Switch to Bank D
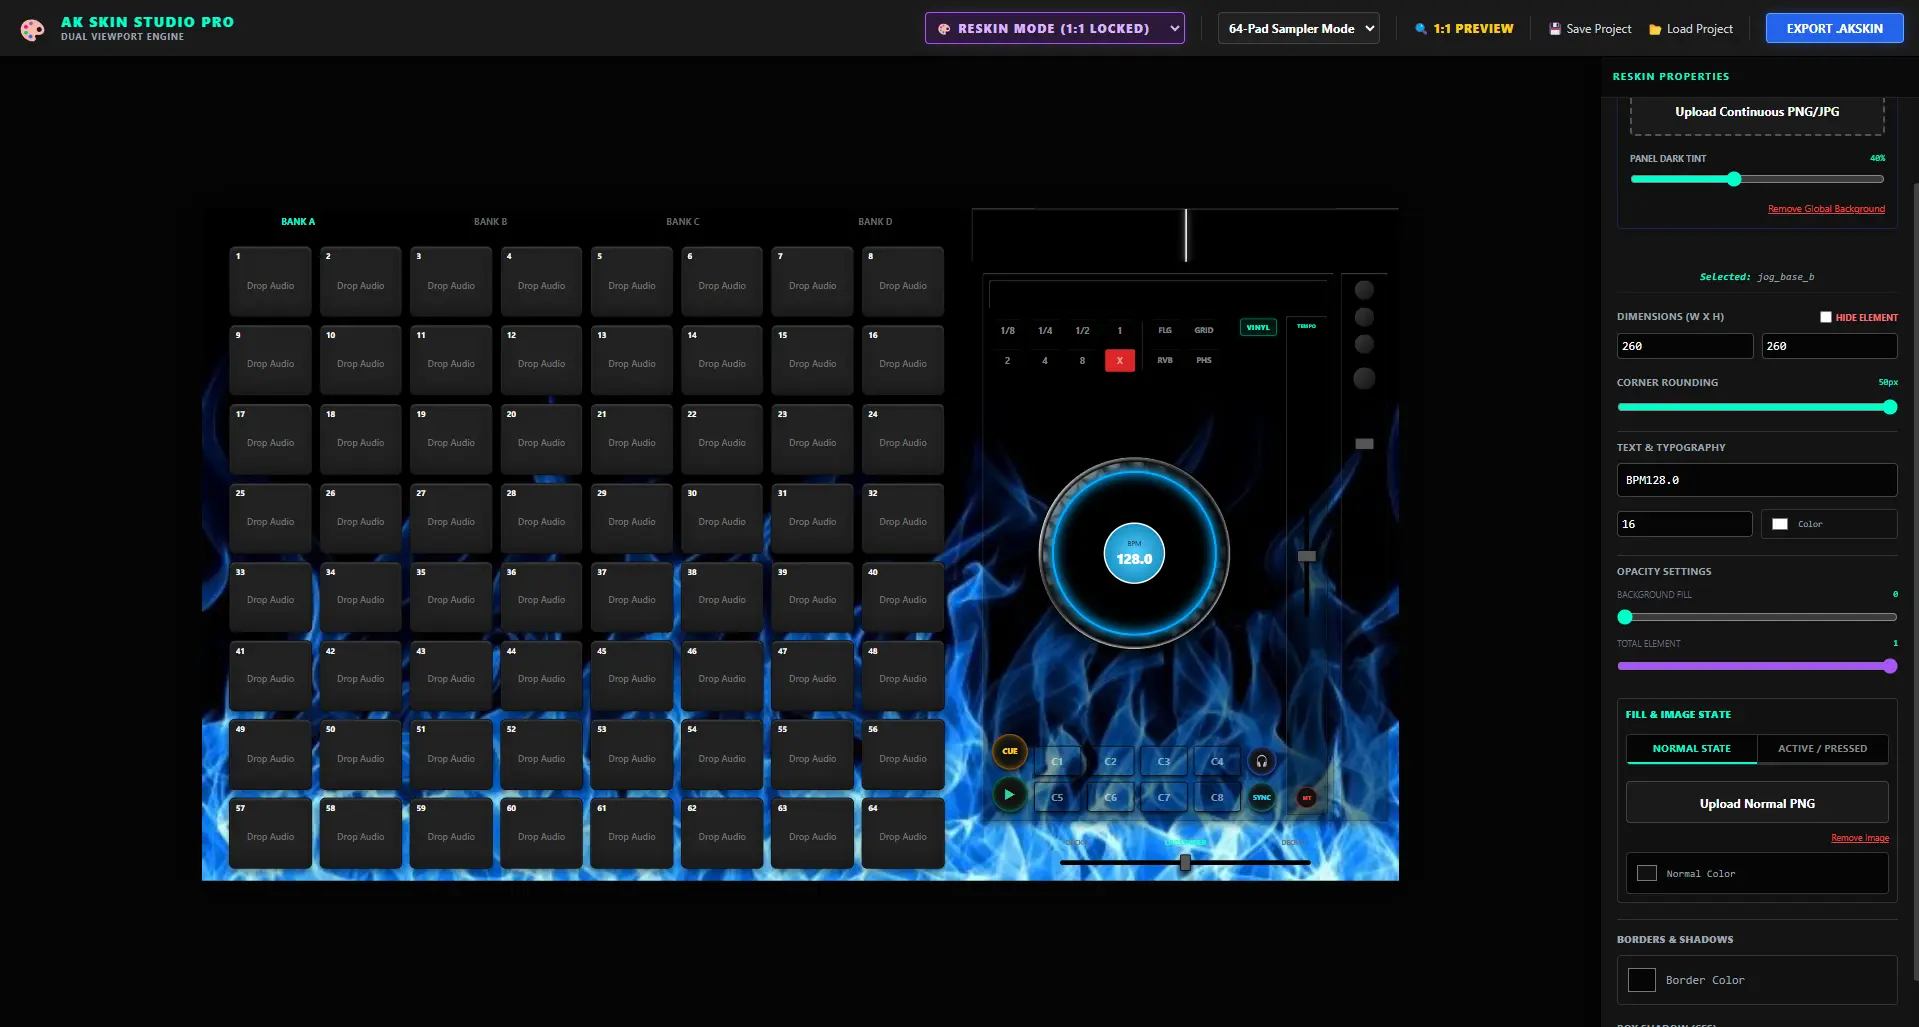This screenshot has height=1027, width=1919. point(875,222)
